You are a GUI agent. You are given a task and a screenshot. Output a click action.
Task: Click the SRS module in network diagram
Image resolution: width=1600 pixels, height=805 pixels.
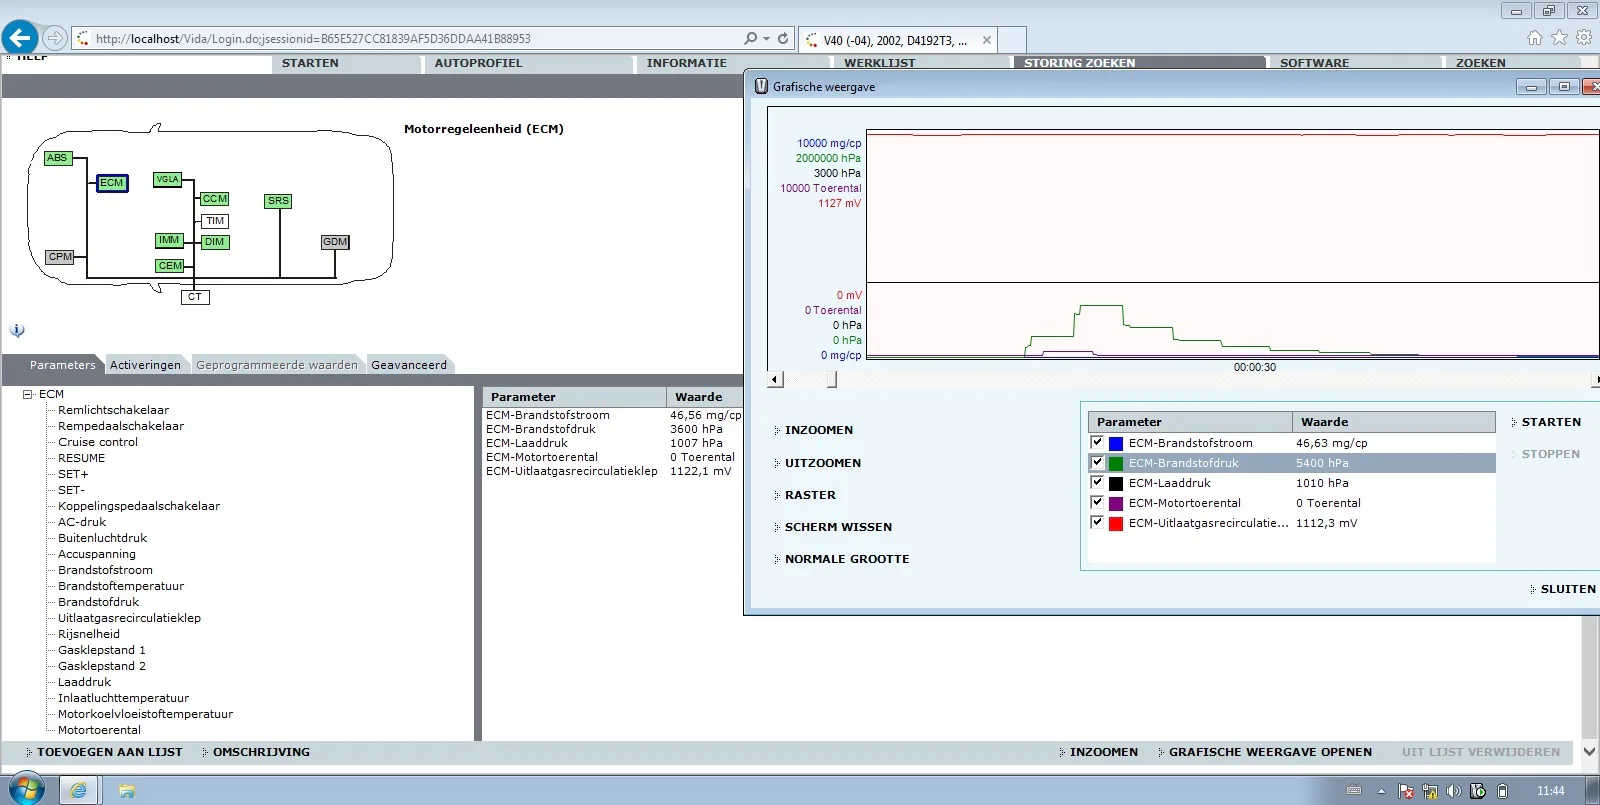[x=278, y=201]
